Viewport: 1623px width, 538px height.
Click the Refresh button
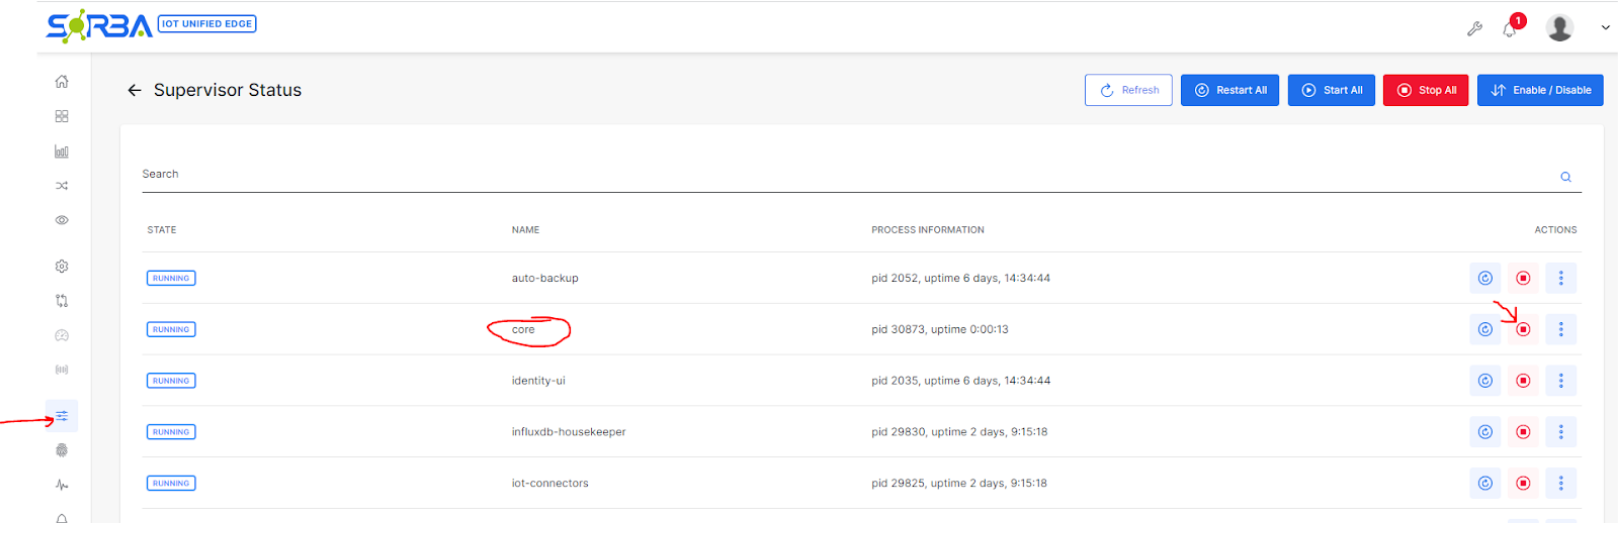[x=1128, y=90]
